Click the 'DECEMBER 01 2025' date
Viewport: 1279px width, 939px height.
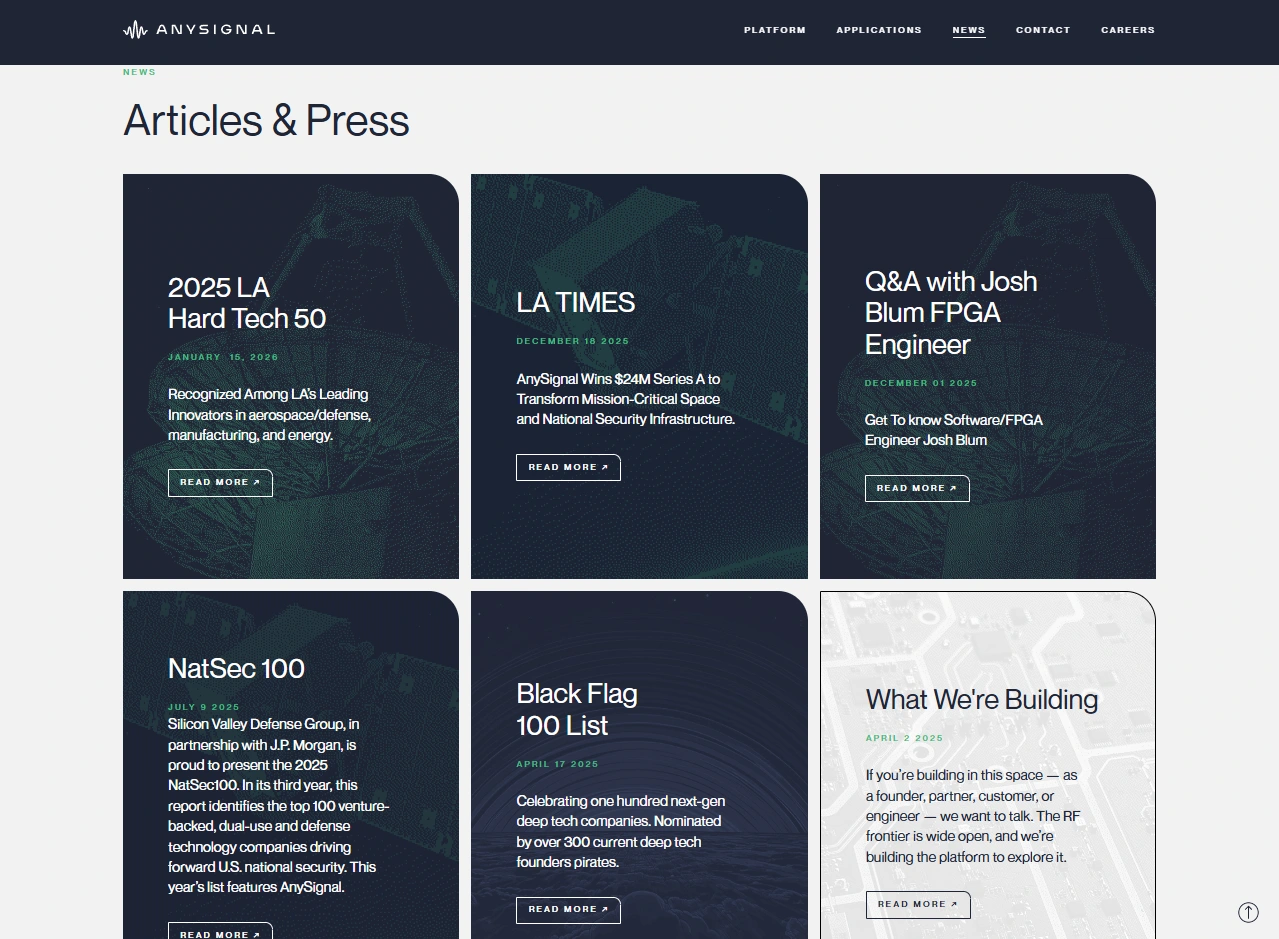[921, 383]
